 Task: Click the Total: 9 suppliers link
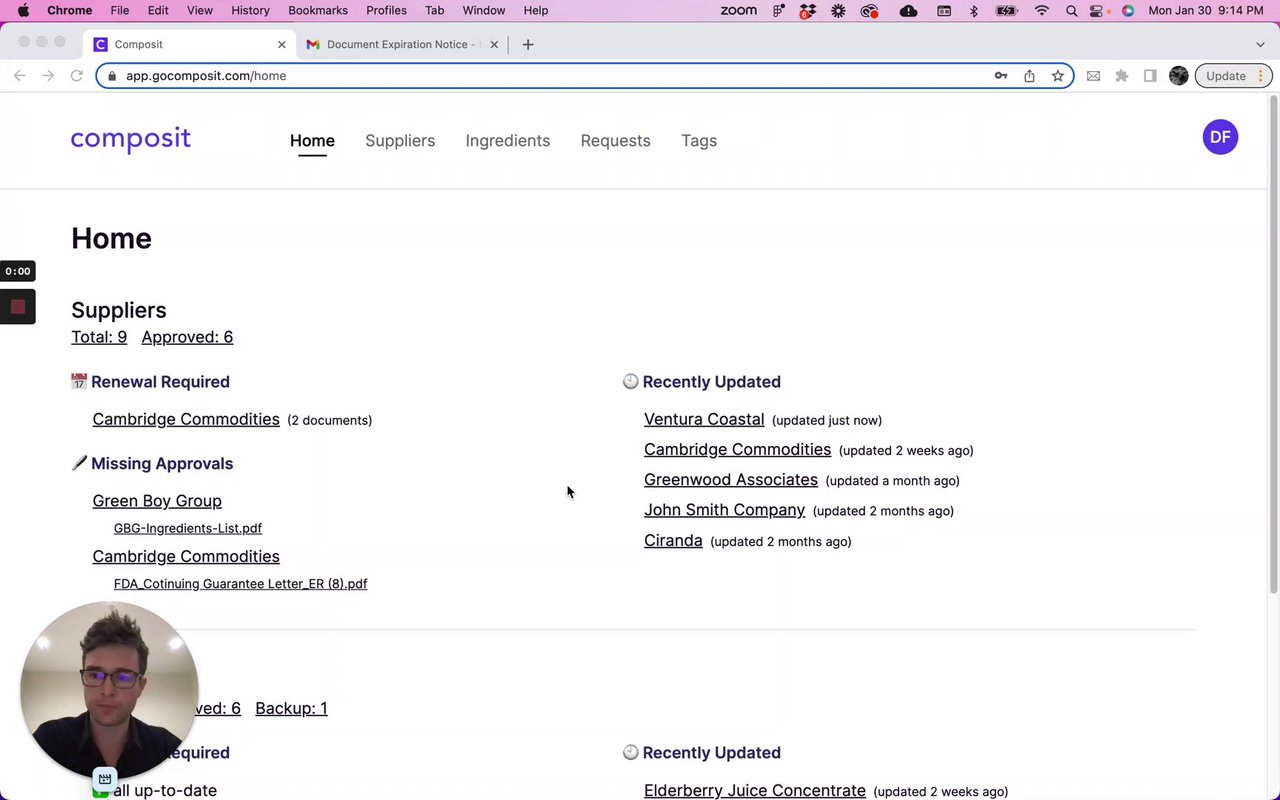click(99, 337)
